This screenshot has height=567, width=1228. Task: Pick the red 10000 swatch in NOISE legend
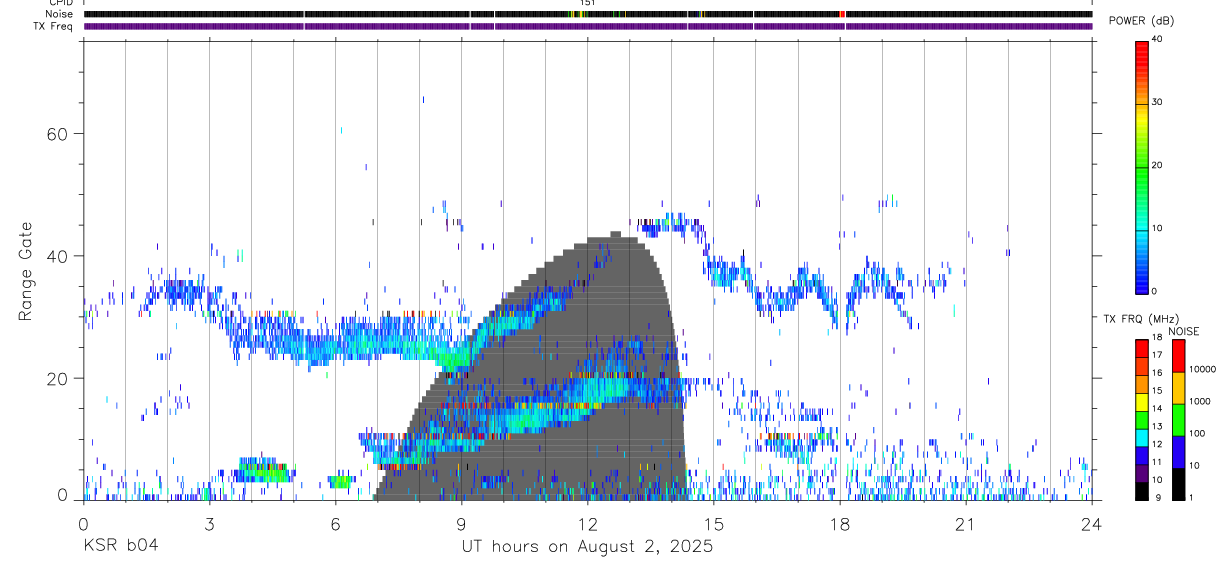1178,356
